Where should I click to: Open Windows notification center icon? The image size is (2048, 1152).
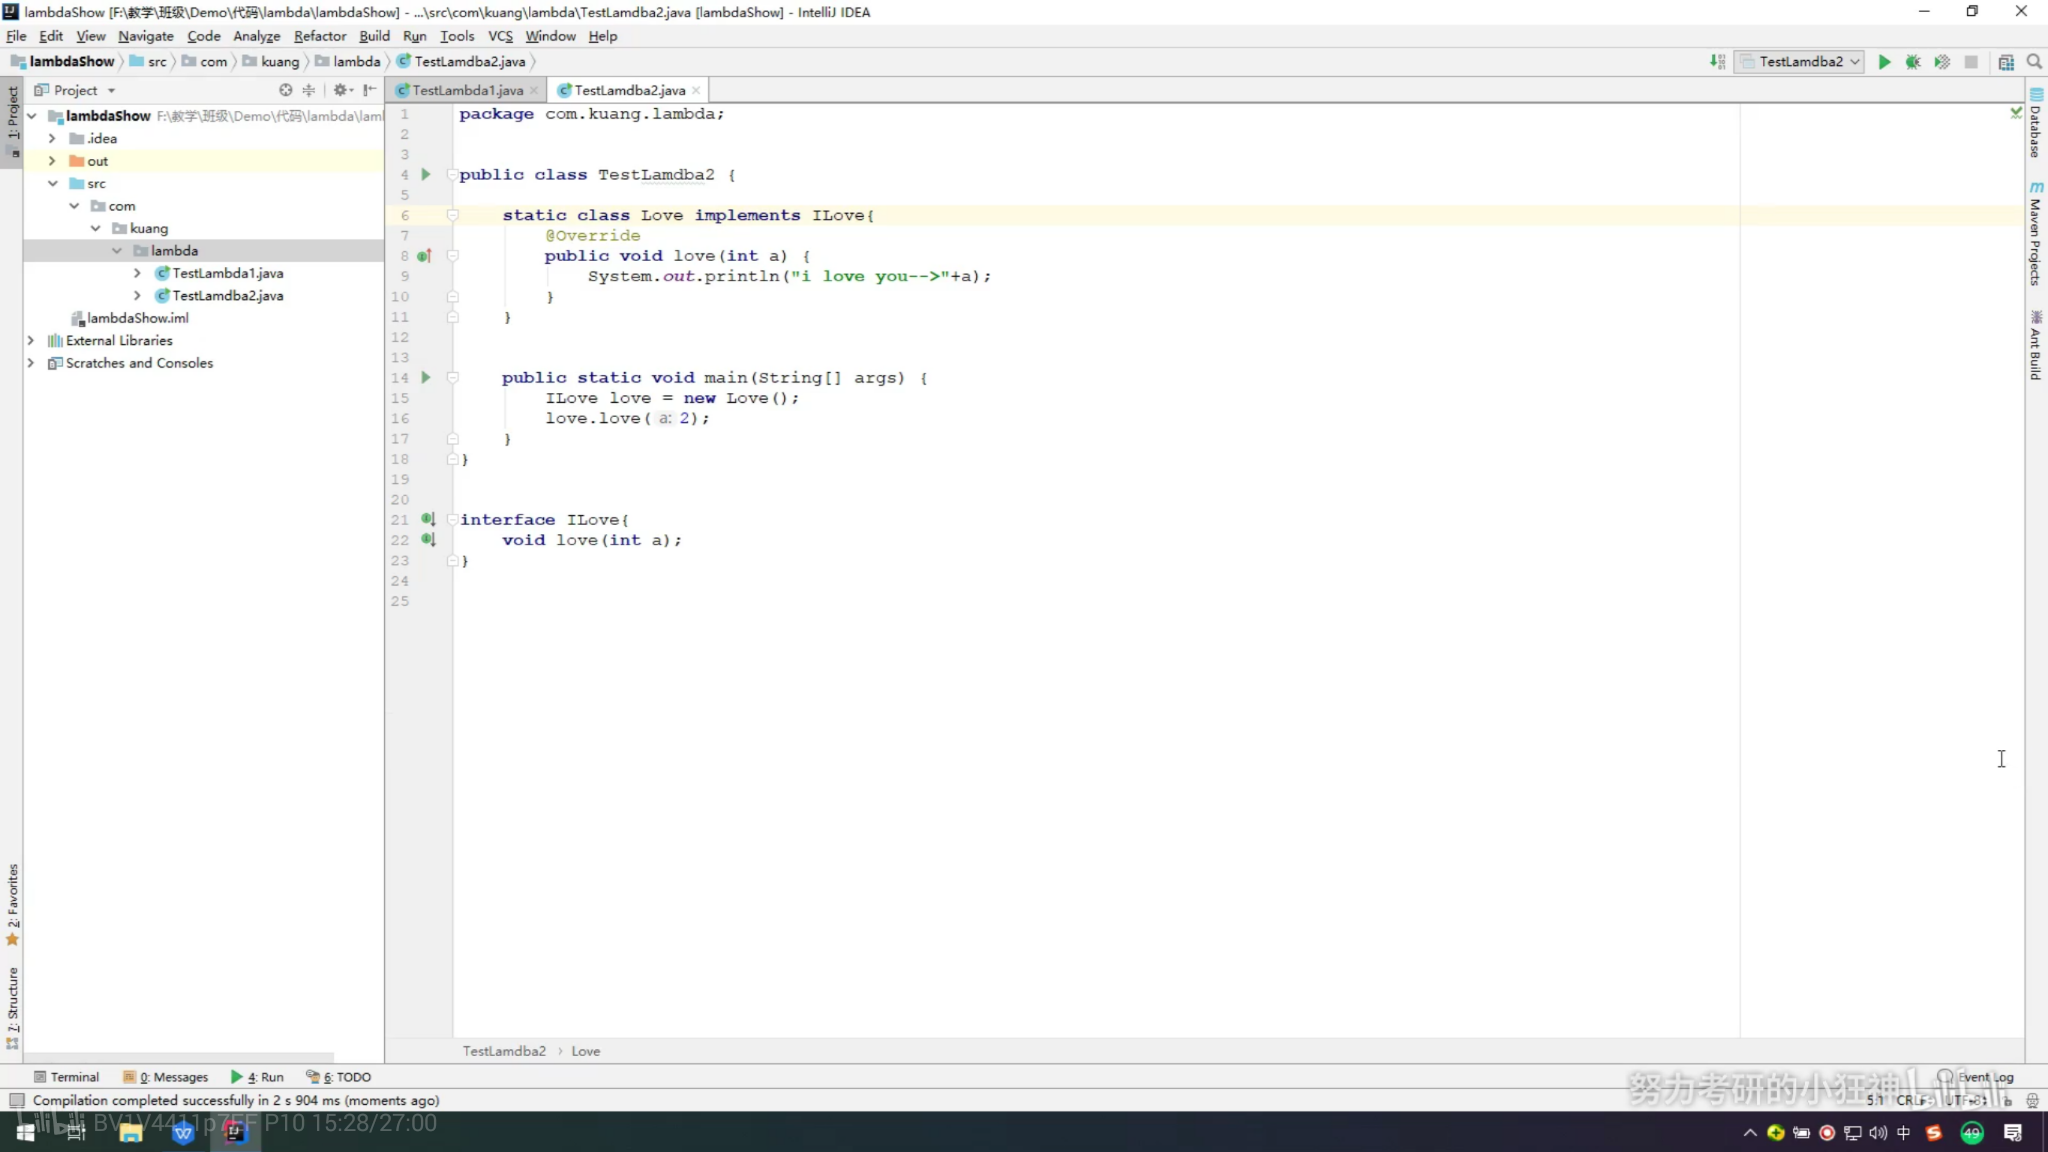point(2013,1132)
